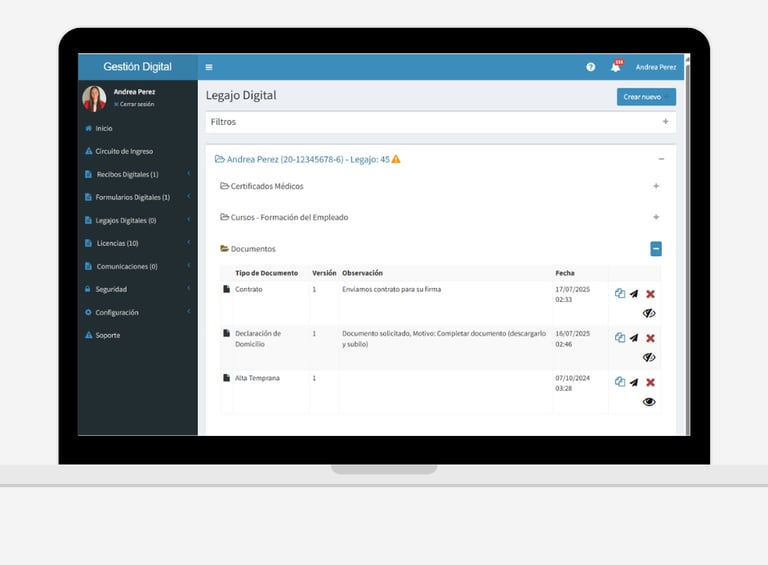Select the Fecha column header
Viewport: 768px width, 565px height.
pos(565,273)
